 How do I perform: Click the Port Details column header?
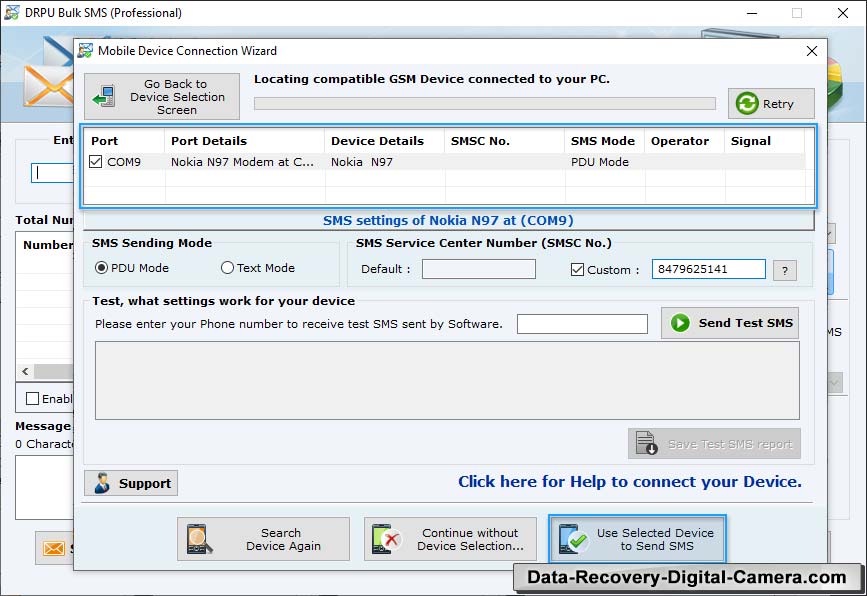point(244,141)
